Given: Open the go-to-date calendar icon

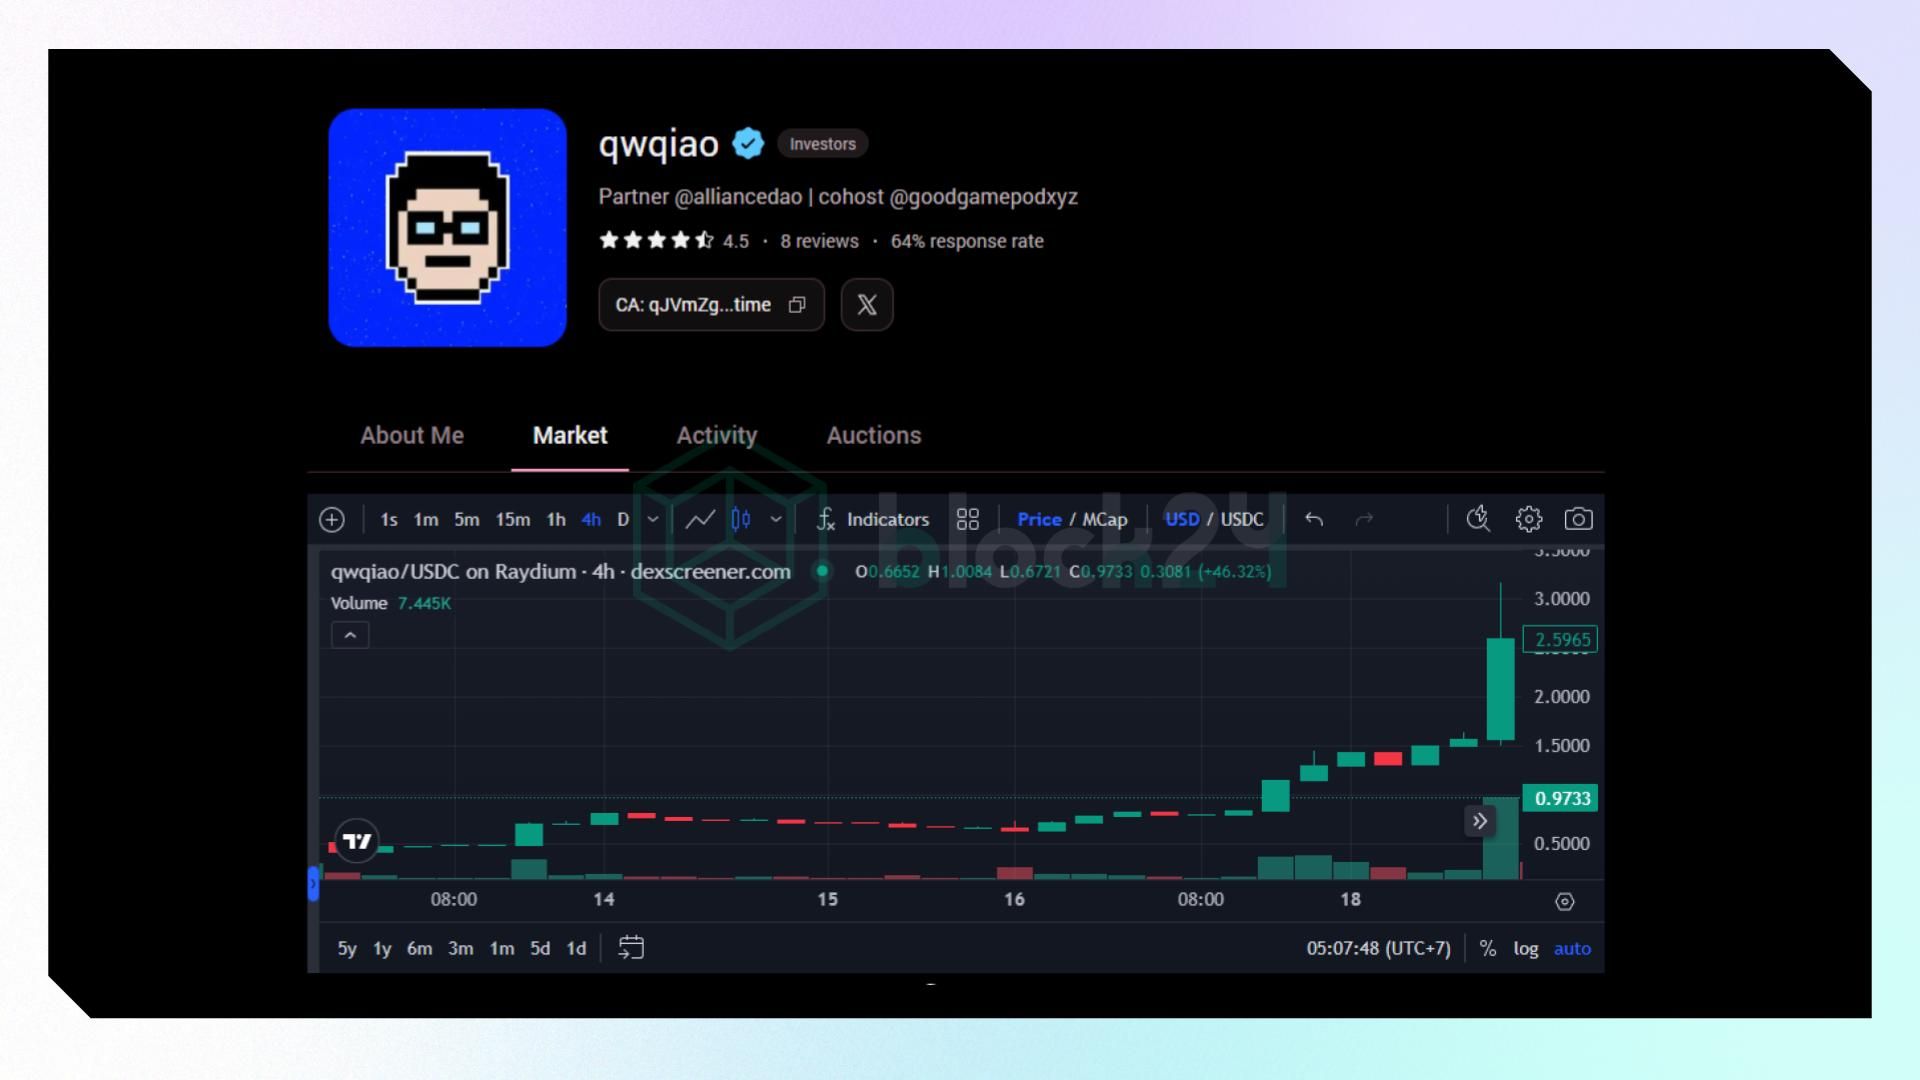Looking at the screenshot, I should click(x=631, y=947).
